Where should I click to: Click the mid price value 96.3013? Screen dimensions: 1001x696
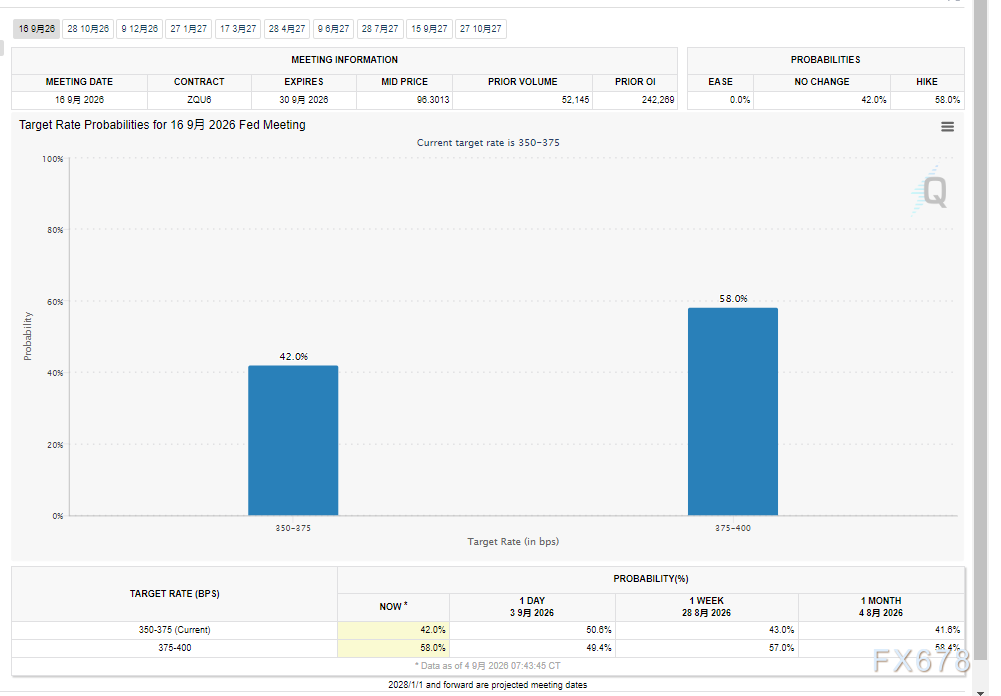click(433, 100)
